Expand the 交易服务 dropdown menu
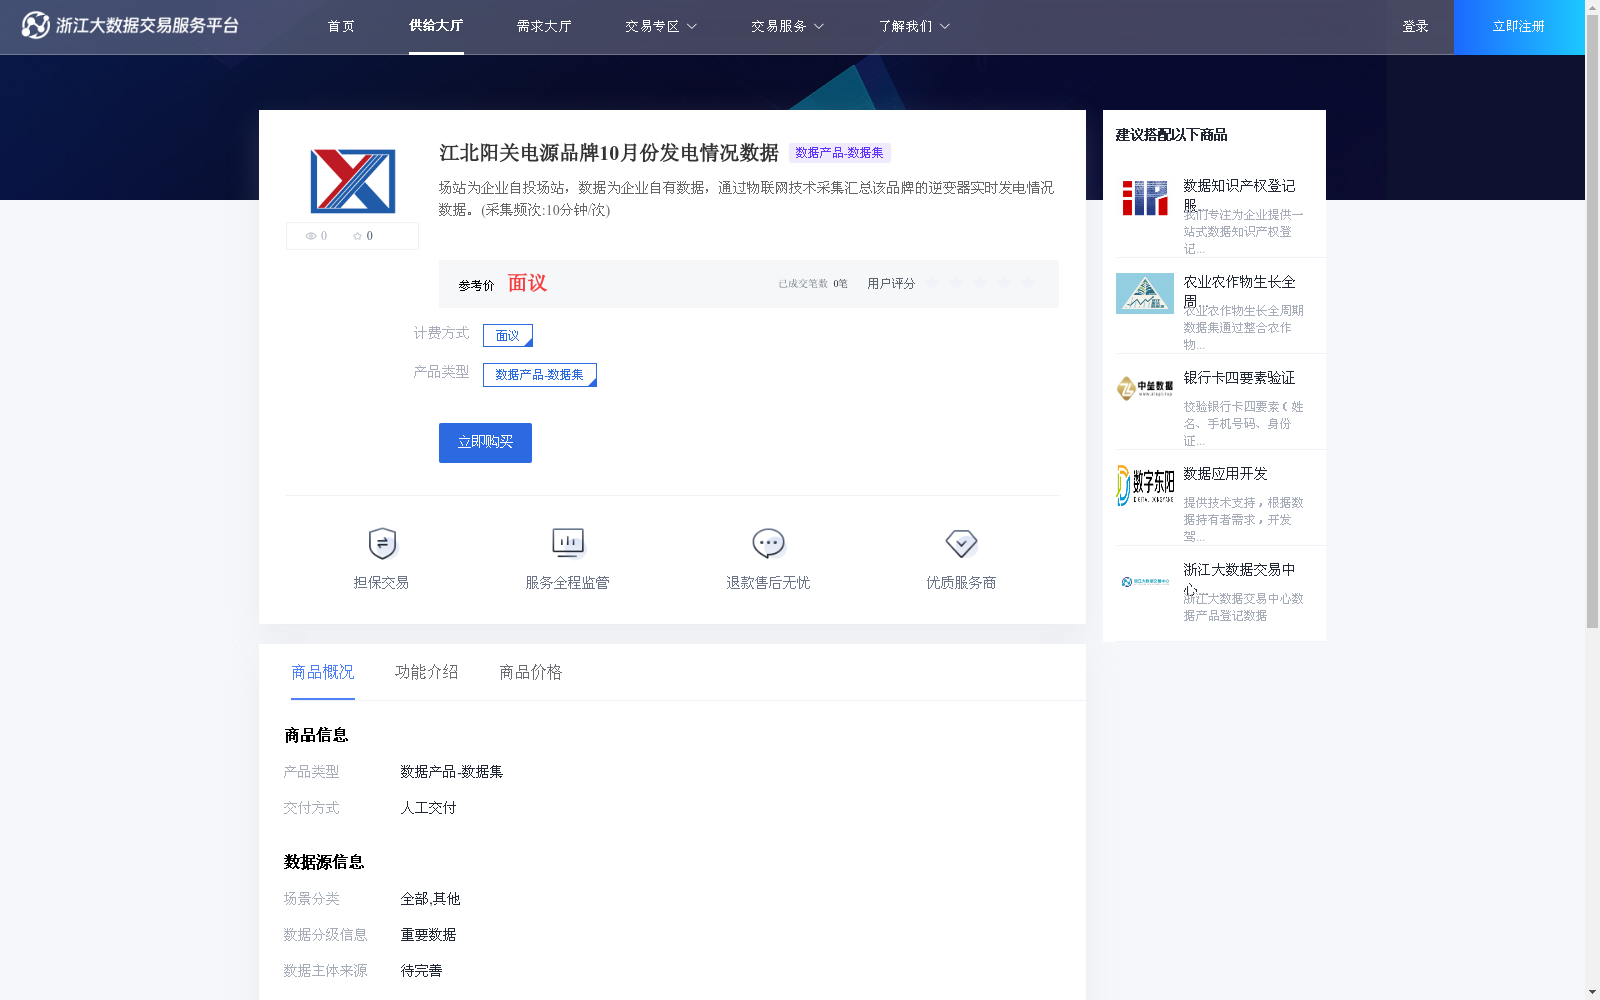The width and height of the screenshot is (1600, 1000). pyautogui.click(x=787, y=26)
